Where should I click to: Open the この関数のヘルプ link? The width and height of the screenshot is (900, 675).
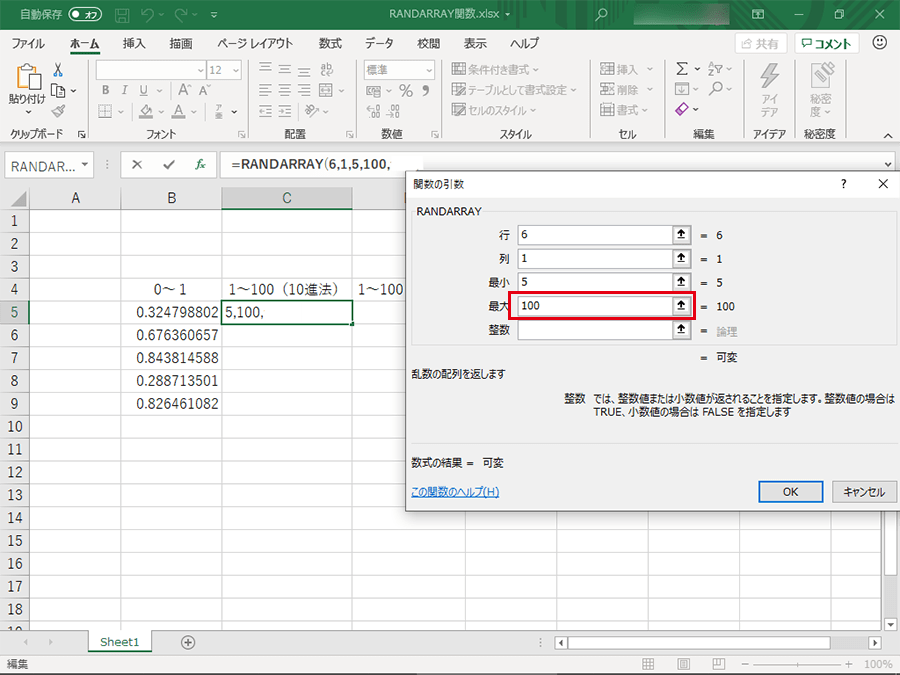[x=455, y=492]
